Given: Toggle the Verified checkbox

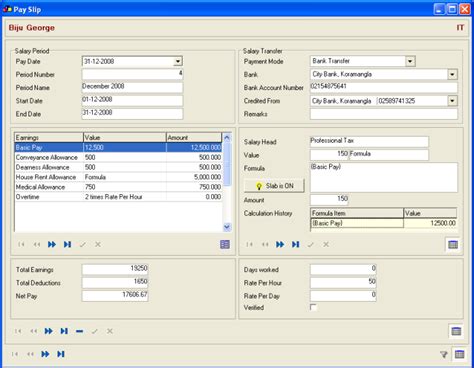Looking at the screenshot, I should tap(313, 307).
